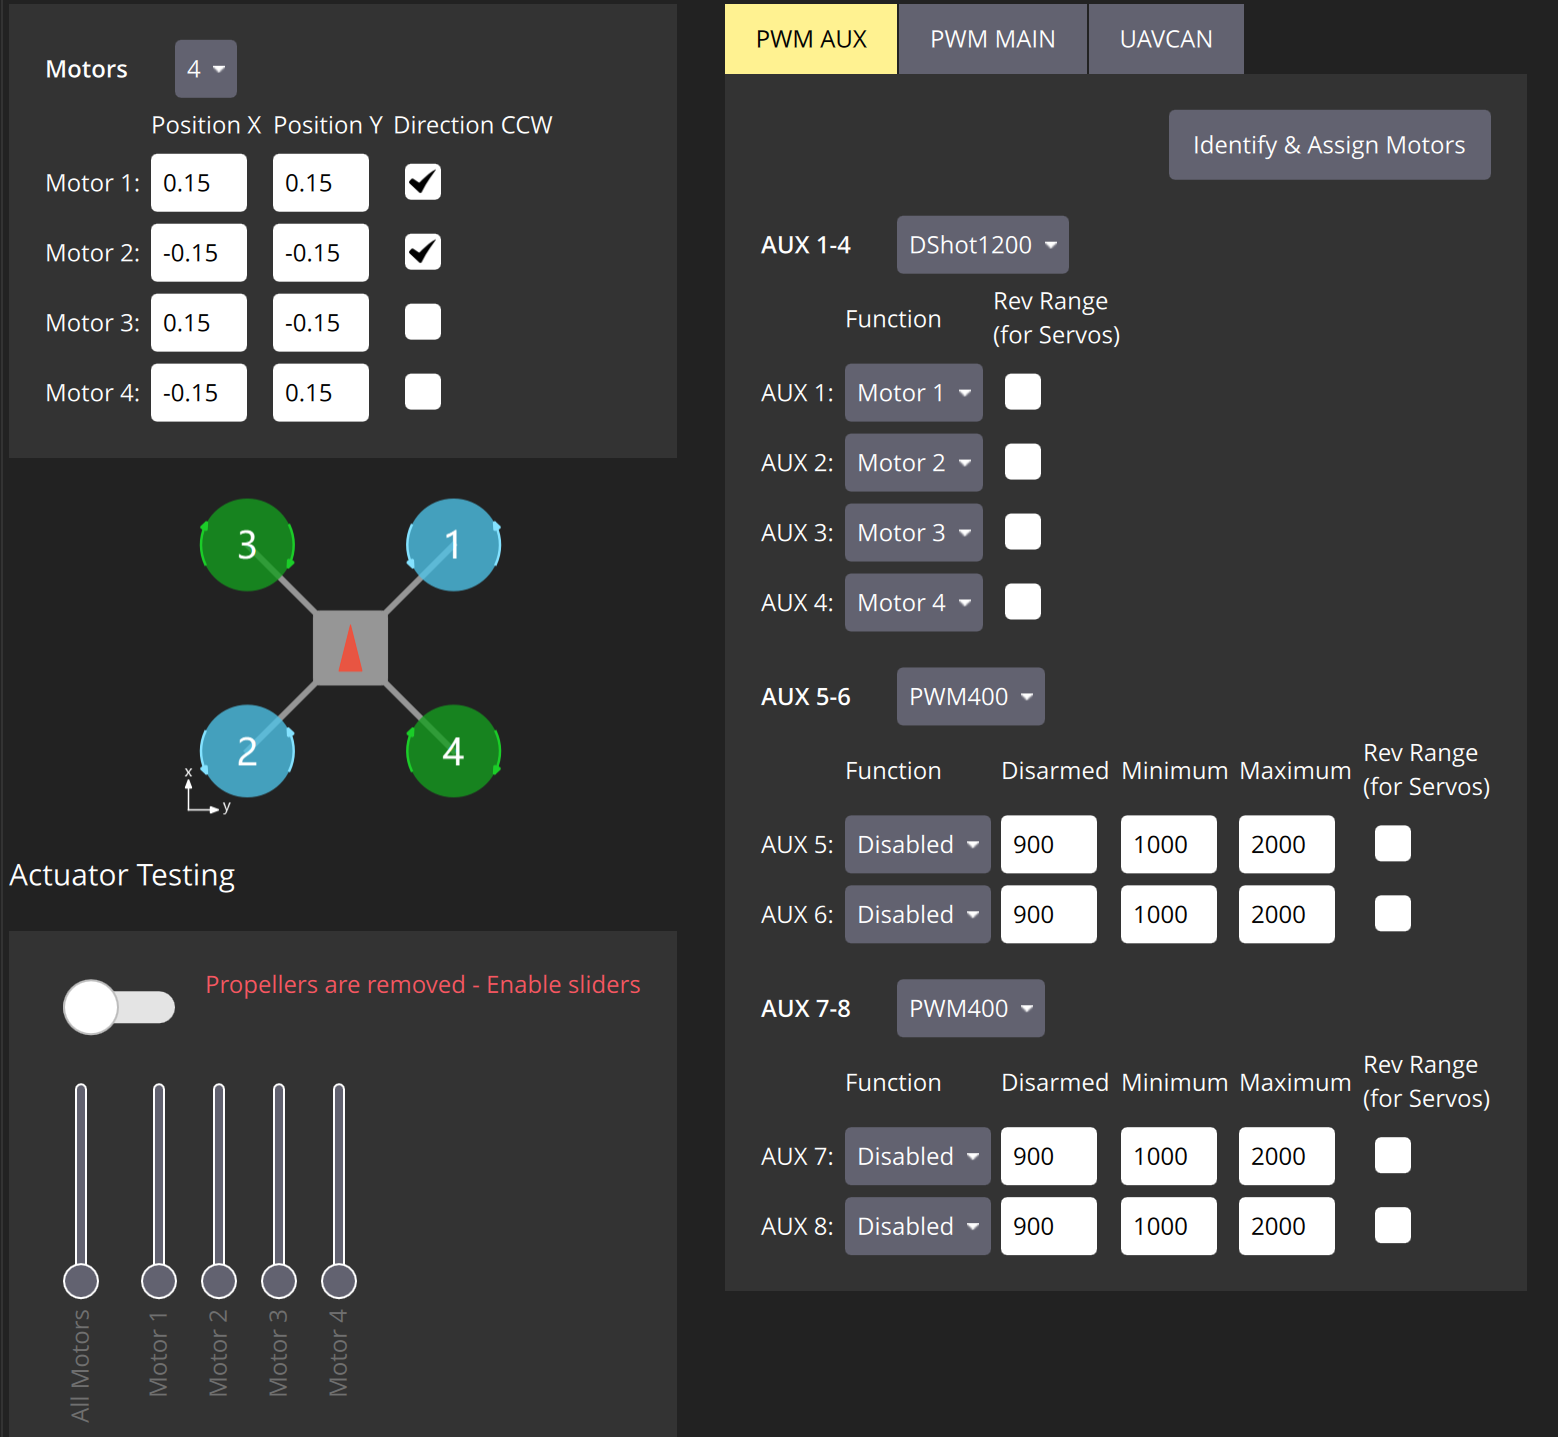Click AUX 8 Disarmed value field

click(1049, 1227)
